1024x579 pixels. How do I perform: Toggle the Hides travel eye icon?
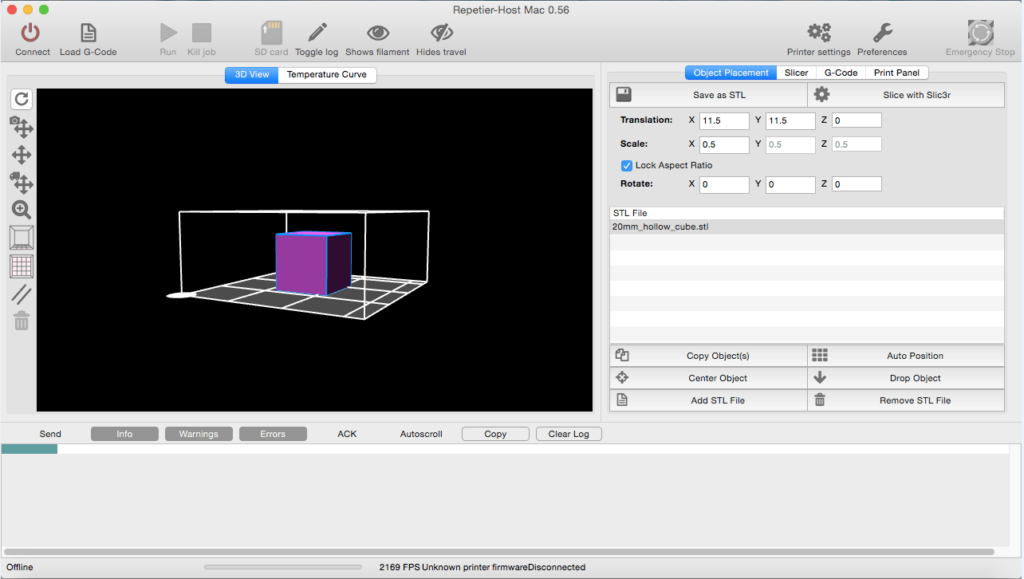click(441, 33)
